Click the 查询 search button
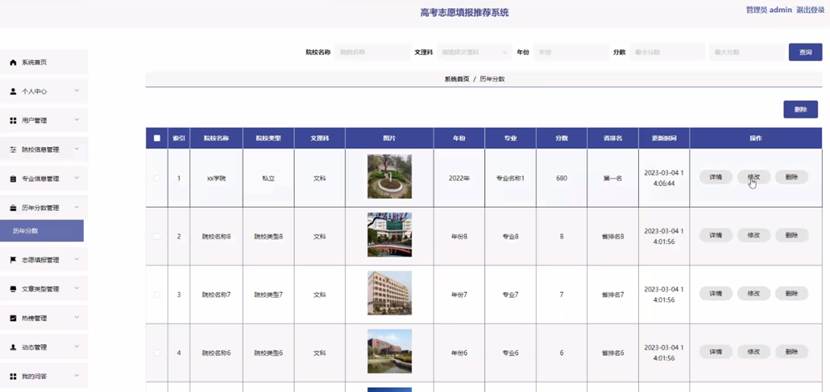Viewport: 830px width, 392px height. (x=805, y=52)
